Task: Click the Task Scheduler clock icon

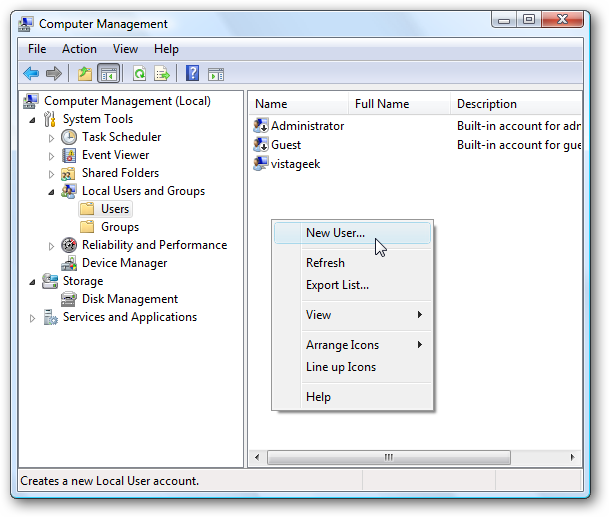Action: 69,137
